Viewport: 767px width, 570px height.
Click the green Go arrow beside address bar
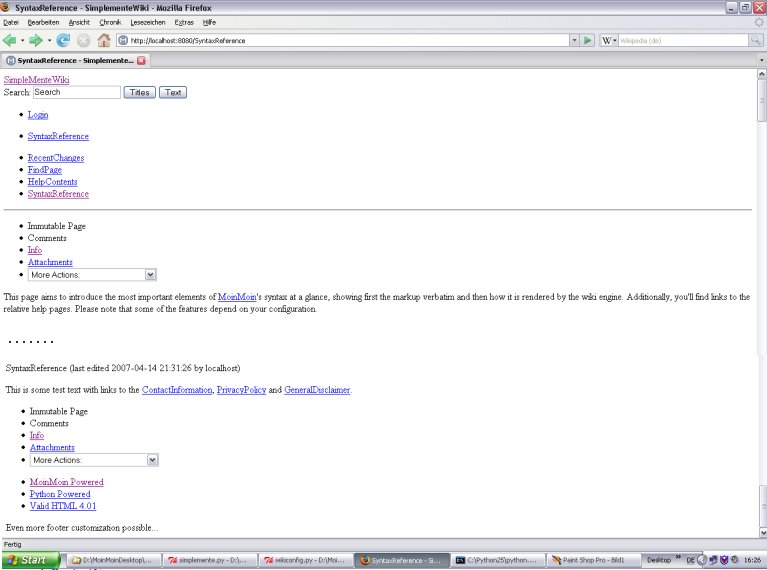tap(588, 40)
